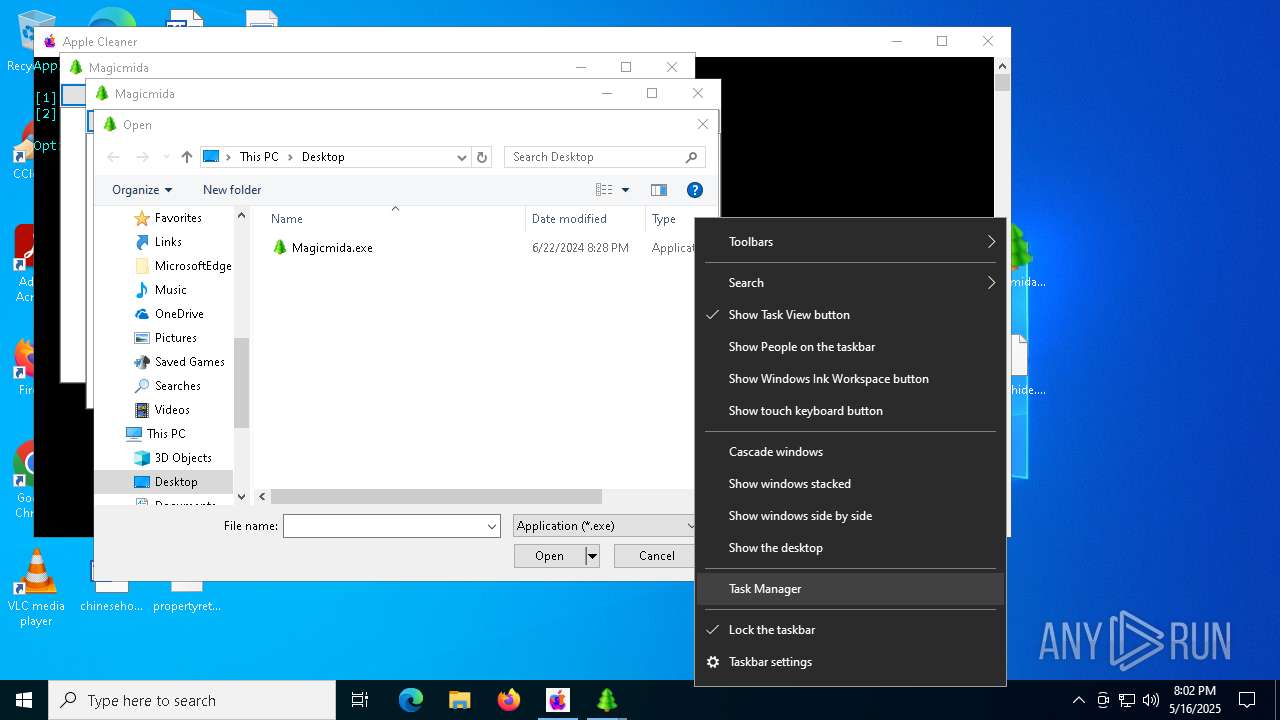The height and width of the screenshot is (720, 1280).
Task: Open the Help icon in the dialog
Action: tap(695, 190)
